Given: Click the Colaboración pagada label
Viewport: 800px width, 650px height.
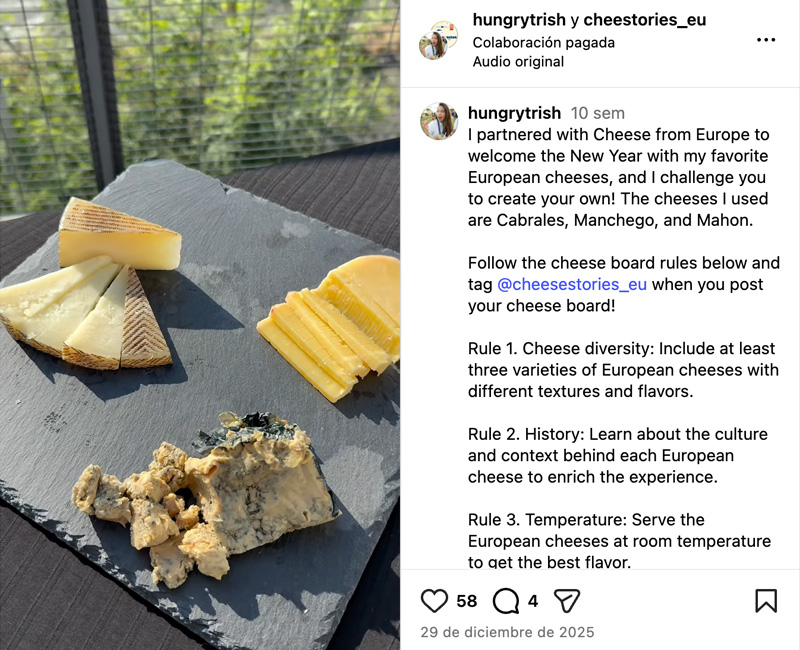Looking at the screenshot, I should click(543, 42).
